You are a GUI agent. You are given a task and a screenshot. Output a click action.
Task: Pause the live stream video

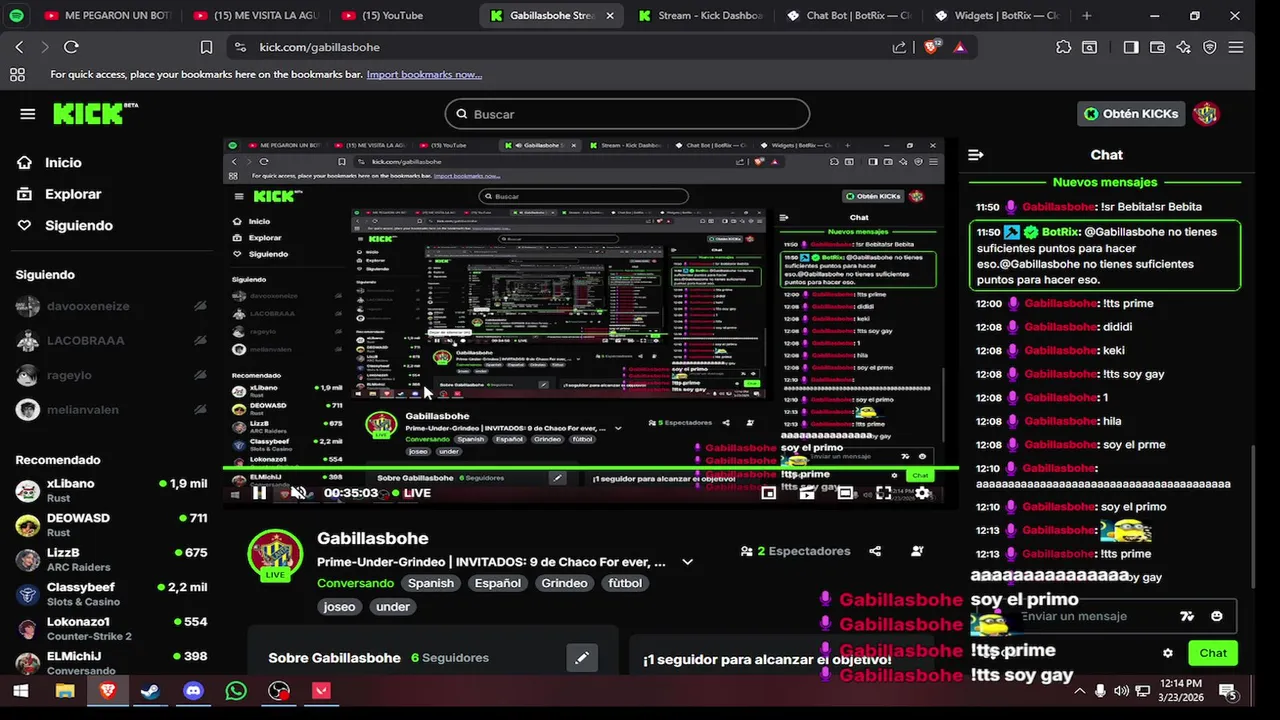click(x=259, y=493)
